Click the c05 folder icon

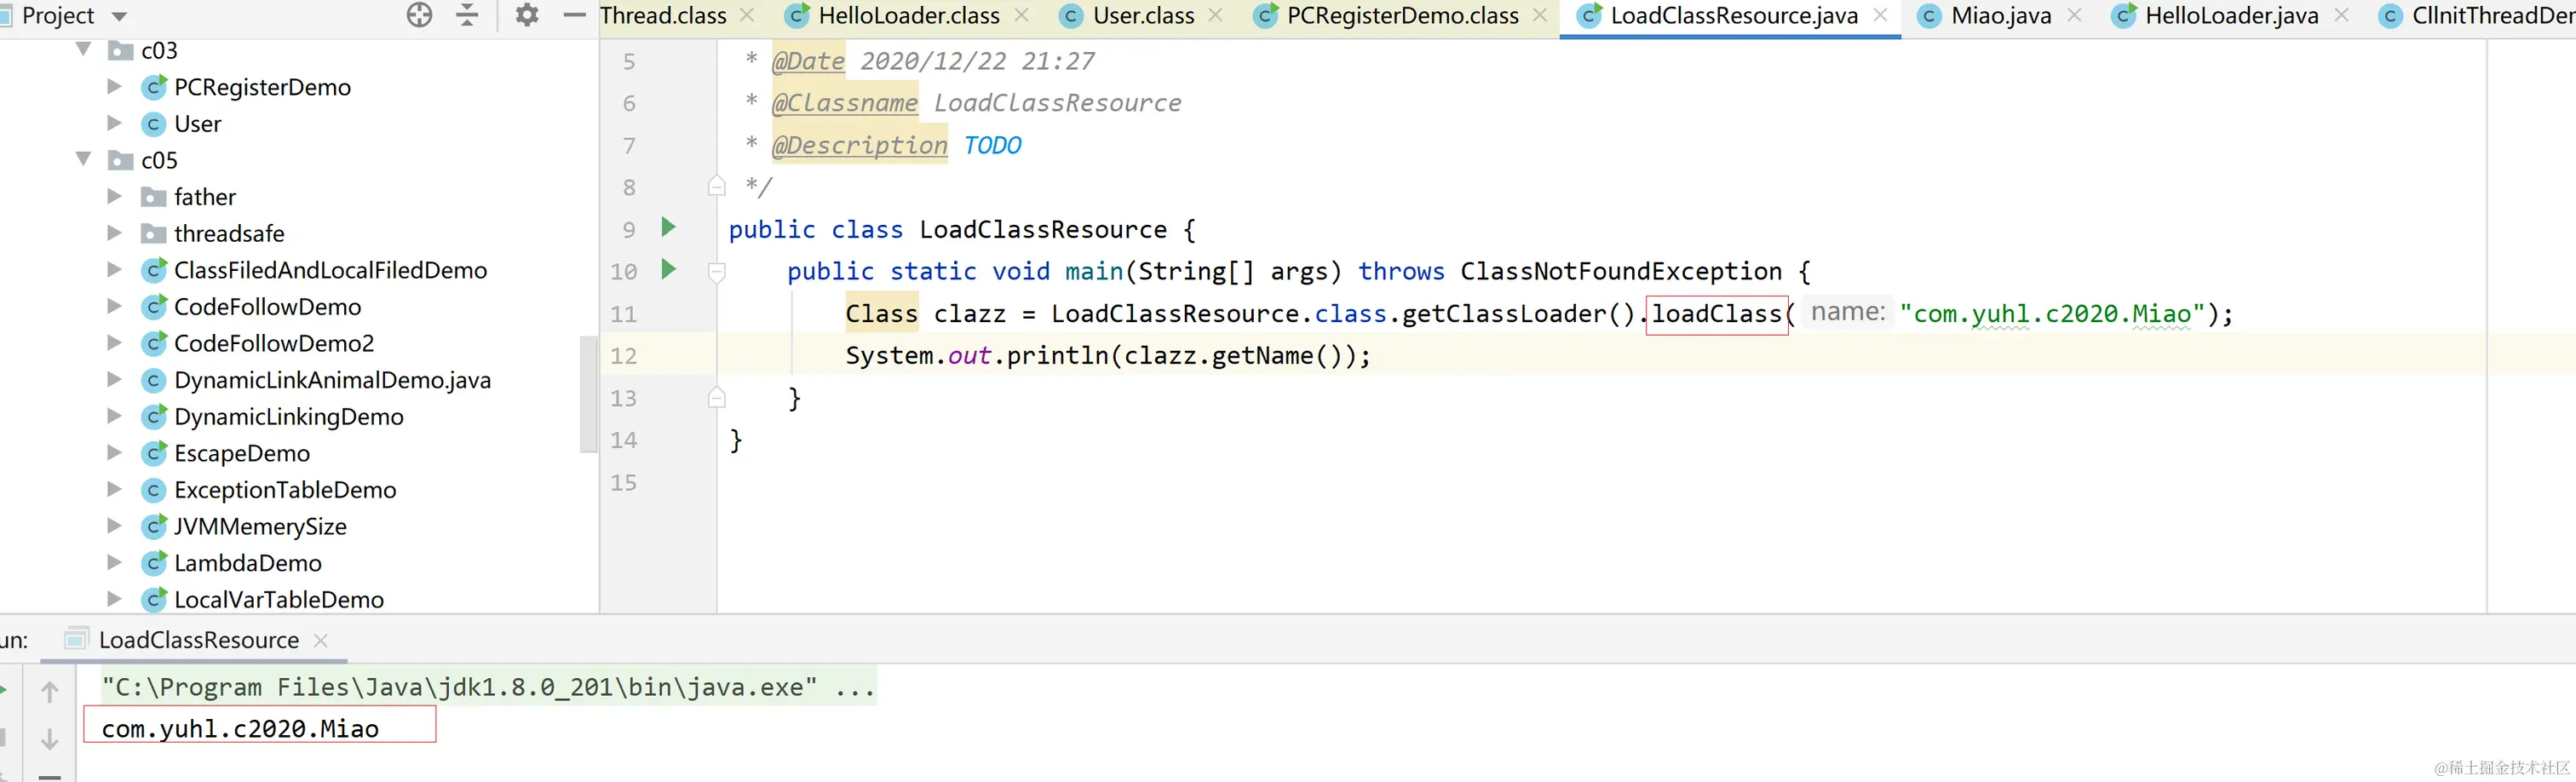point(121,160)
